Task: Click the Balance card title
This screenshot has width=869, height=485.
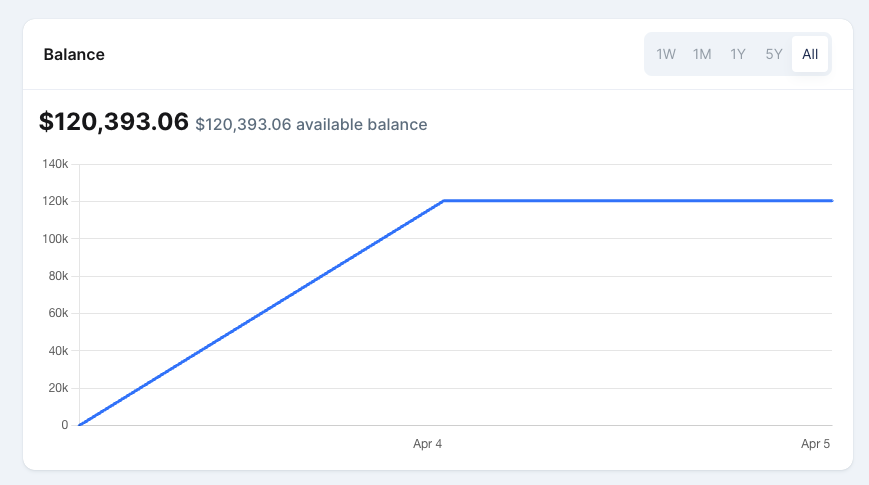Action: coord(74,54)
